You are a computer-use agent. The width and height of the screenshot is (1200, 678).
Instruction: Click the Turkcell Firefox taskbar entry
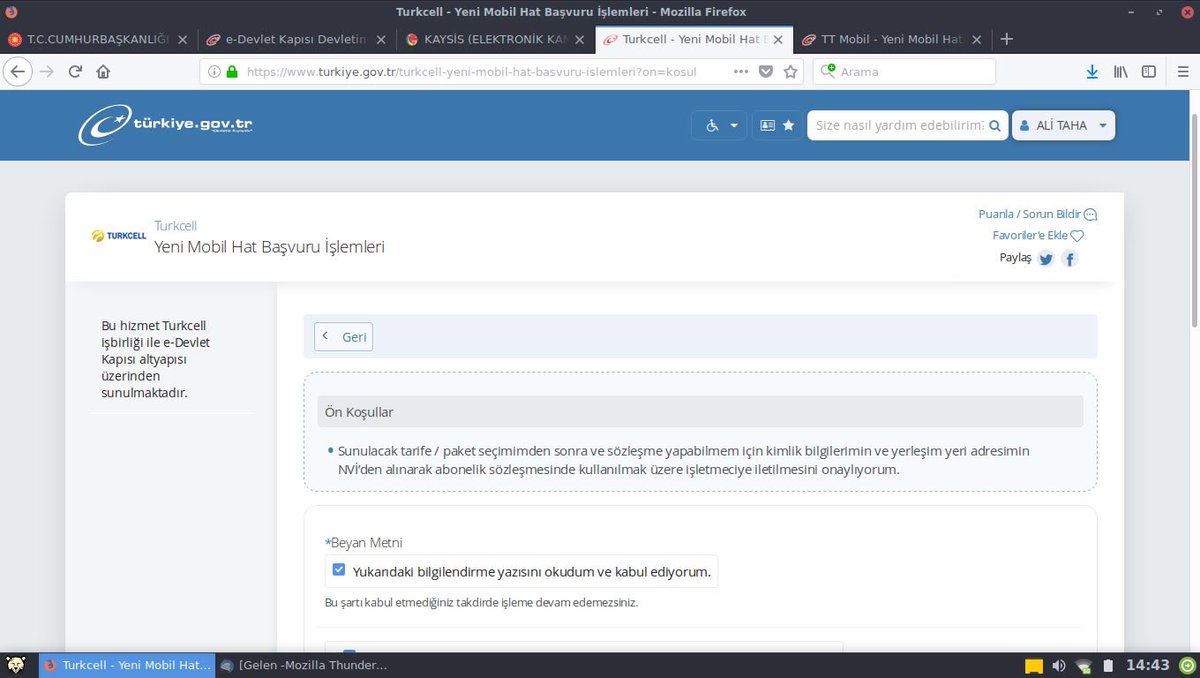tap(127, 665)
